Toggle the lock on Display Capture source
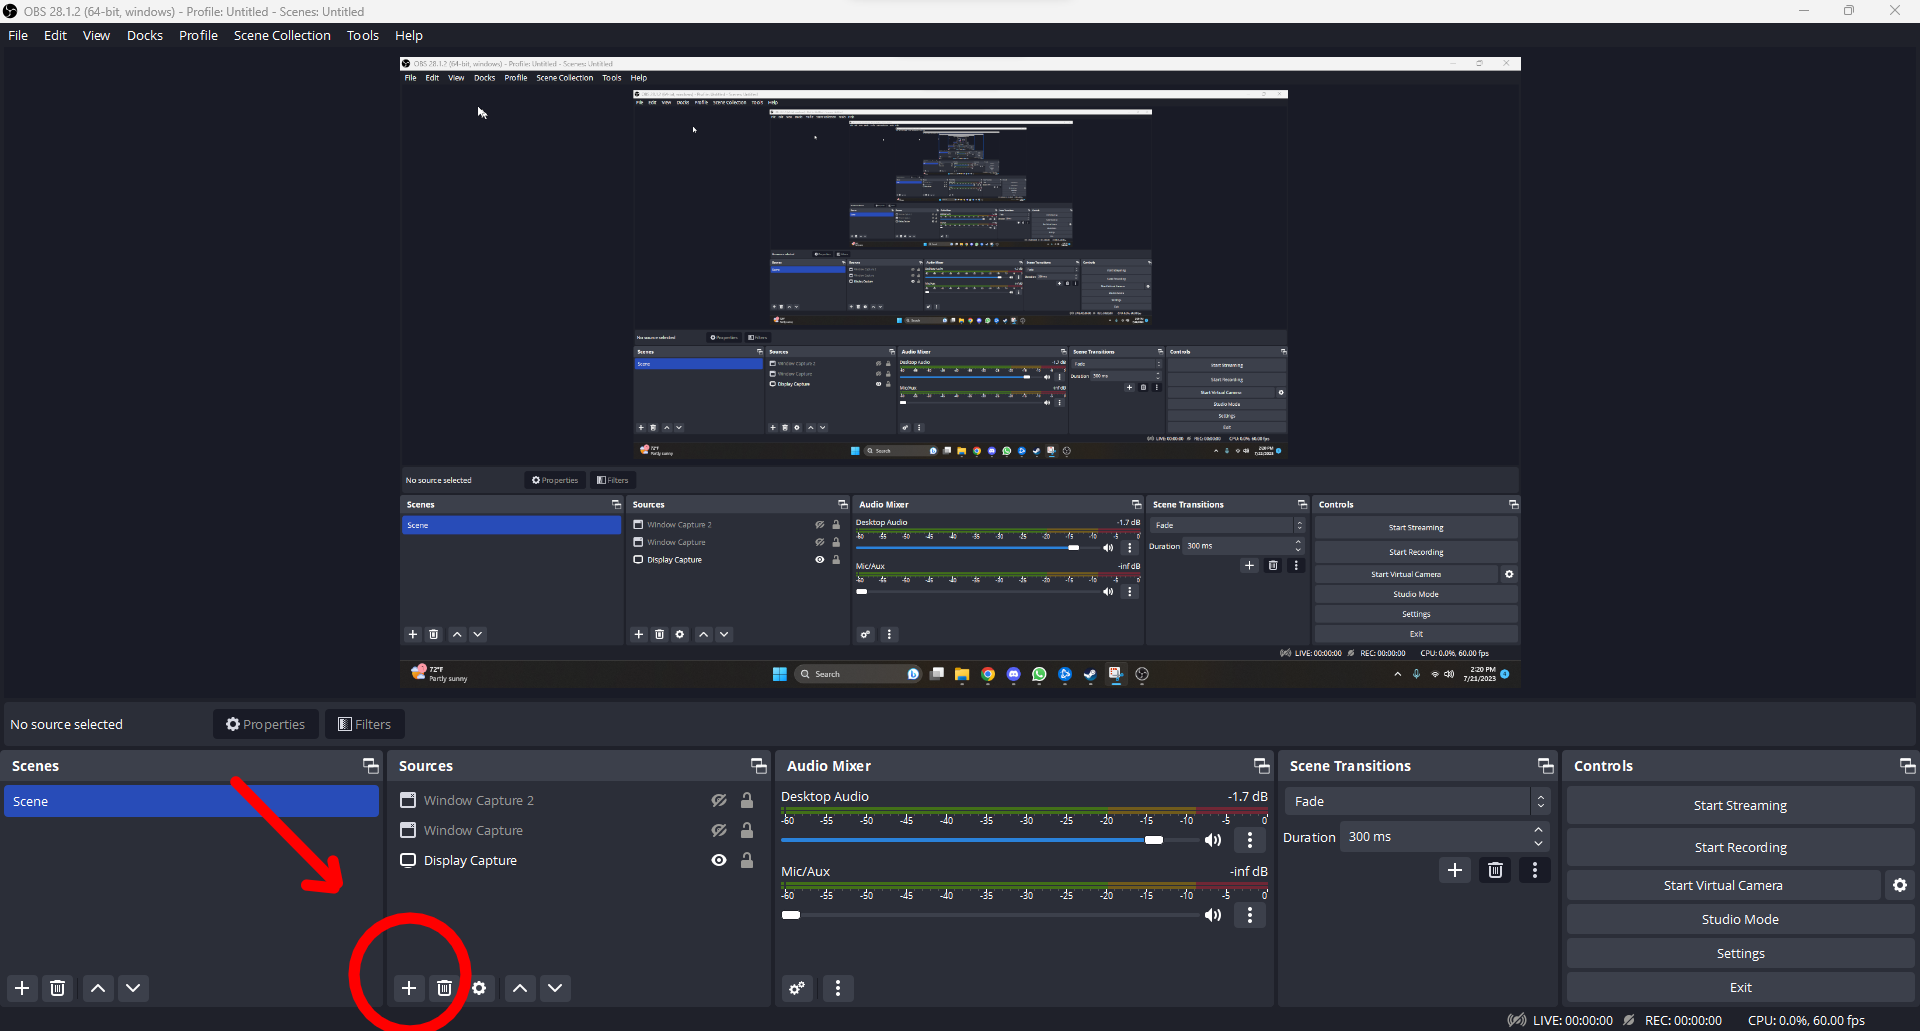The width and height of the screenshot is (1920, 1031). (x=747, y=860)
